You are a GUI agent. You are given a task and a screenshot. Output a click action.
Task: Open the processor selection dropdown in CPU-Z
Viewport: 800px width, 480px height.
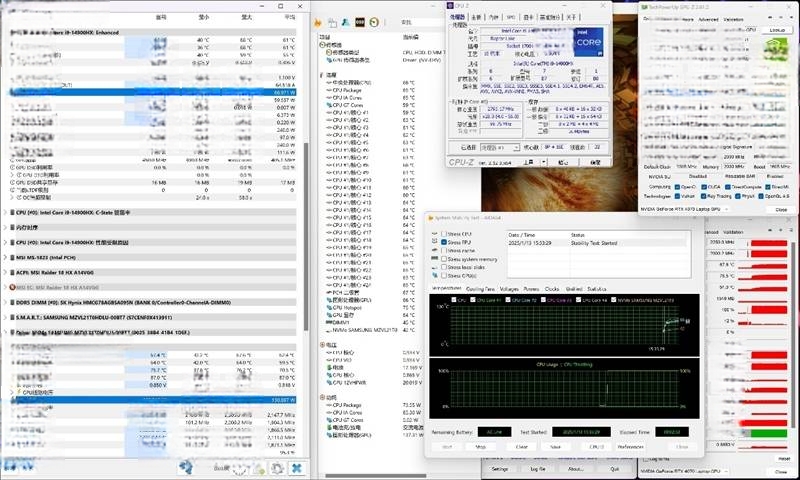coord(499,147)
